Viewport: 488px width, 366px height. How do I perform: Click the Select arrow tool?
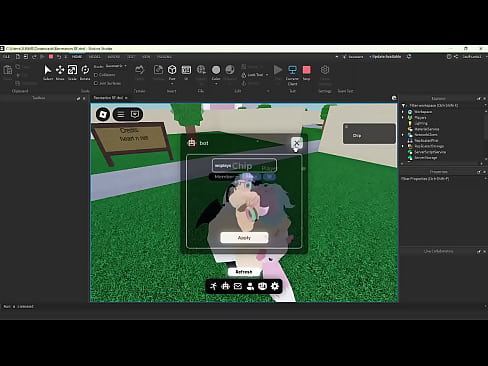(48, 72)
